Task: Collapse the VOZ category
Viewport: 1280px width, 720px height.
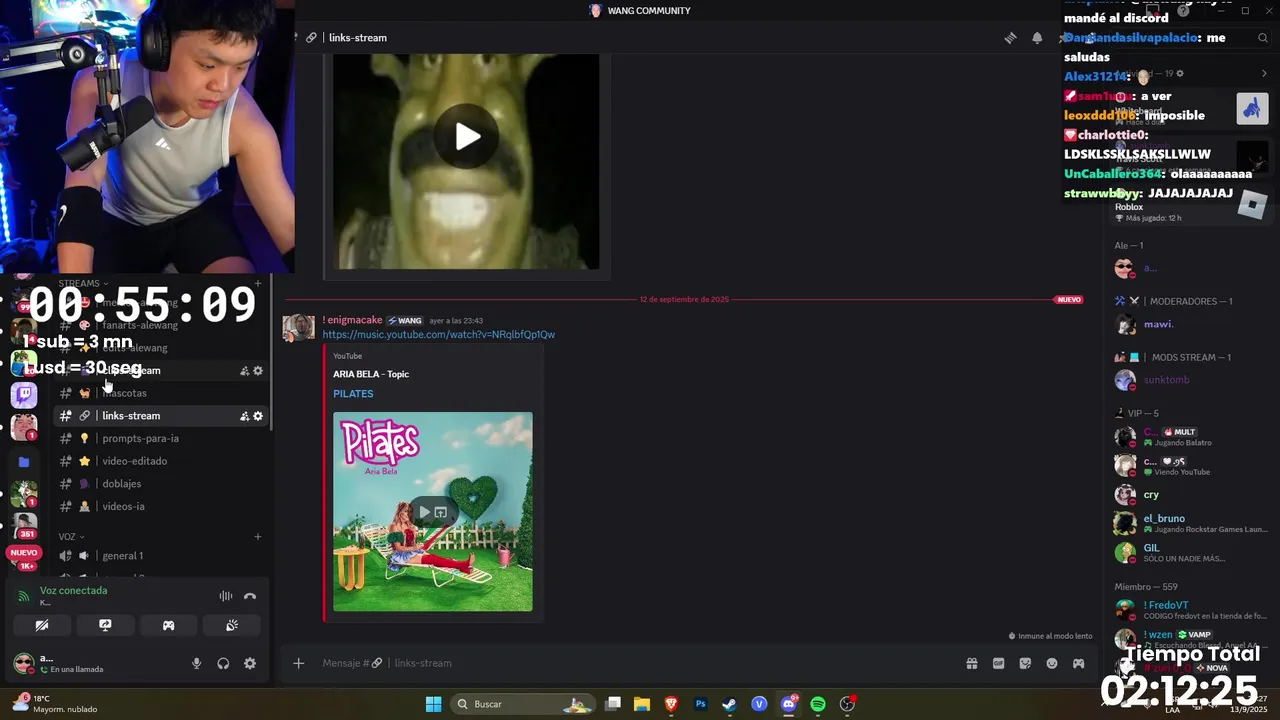Action: point(70,537)
